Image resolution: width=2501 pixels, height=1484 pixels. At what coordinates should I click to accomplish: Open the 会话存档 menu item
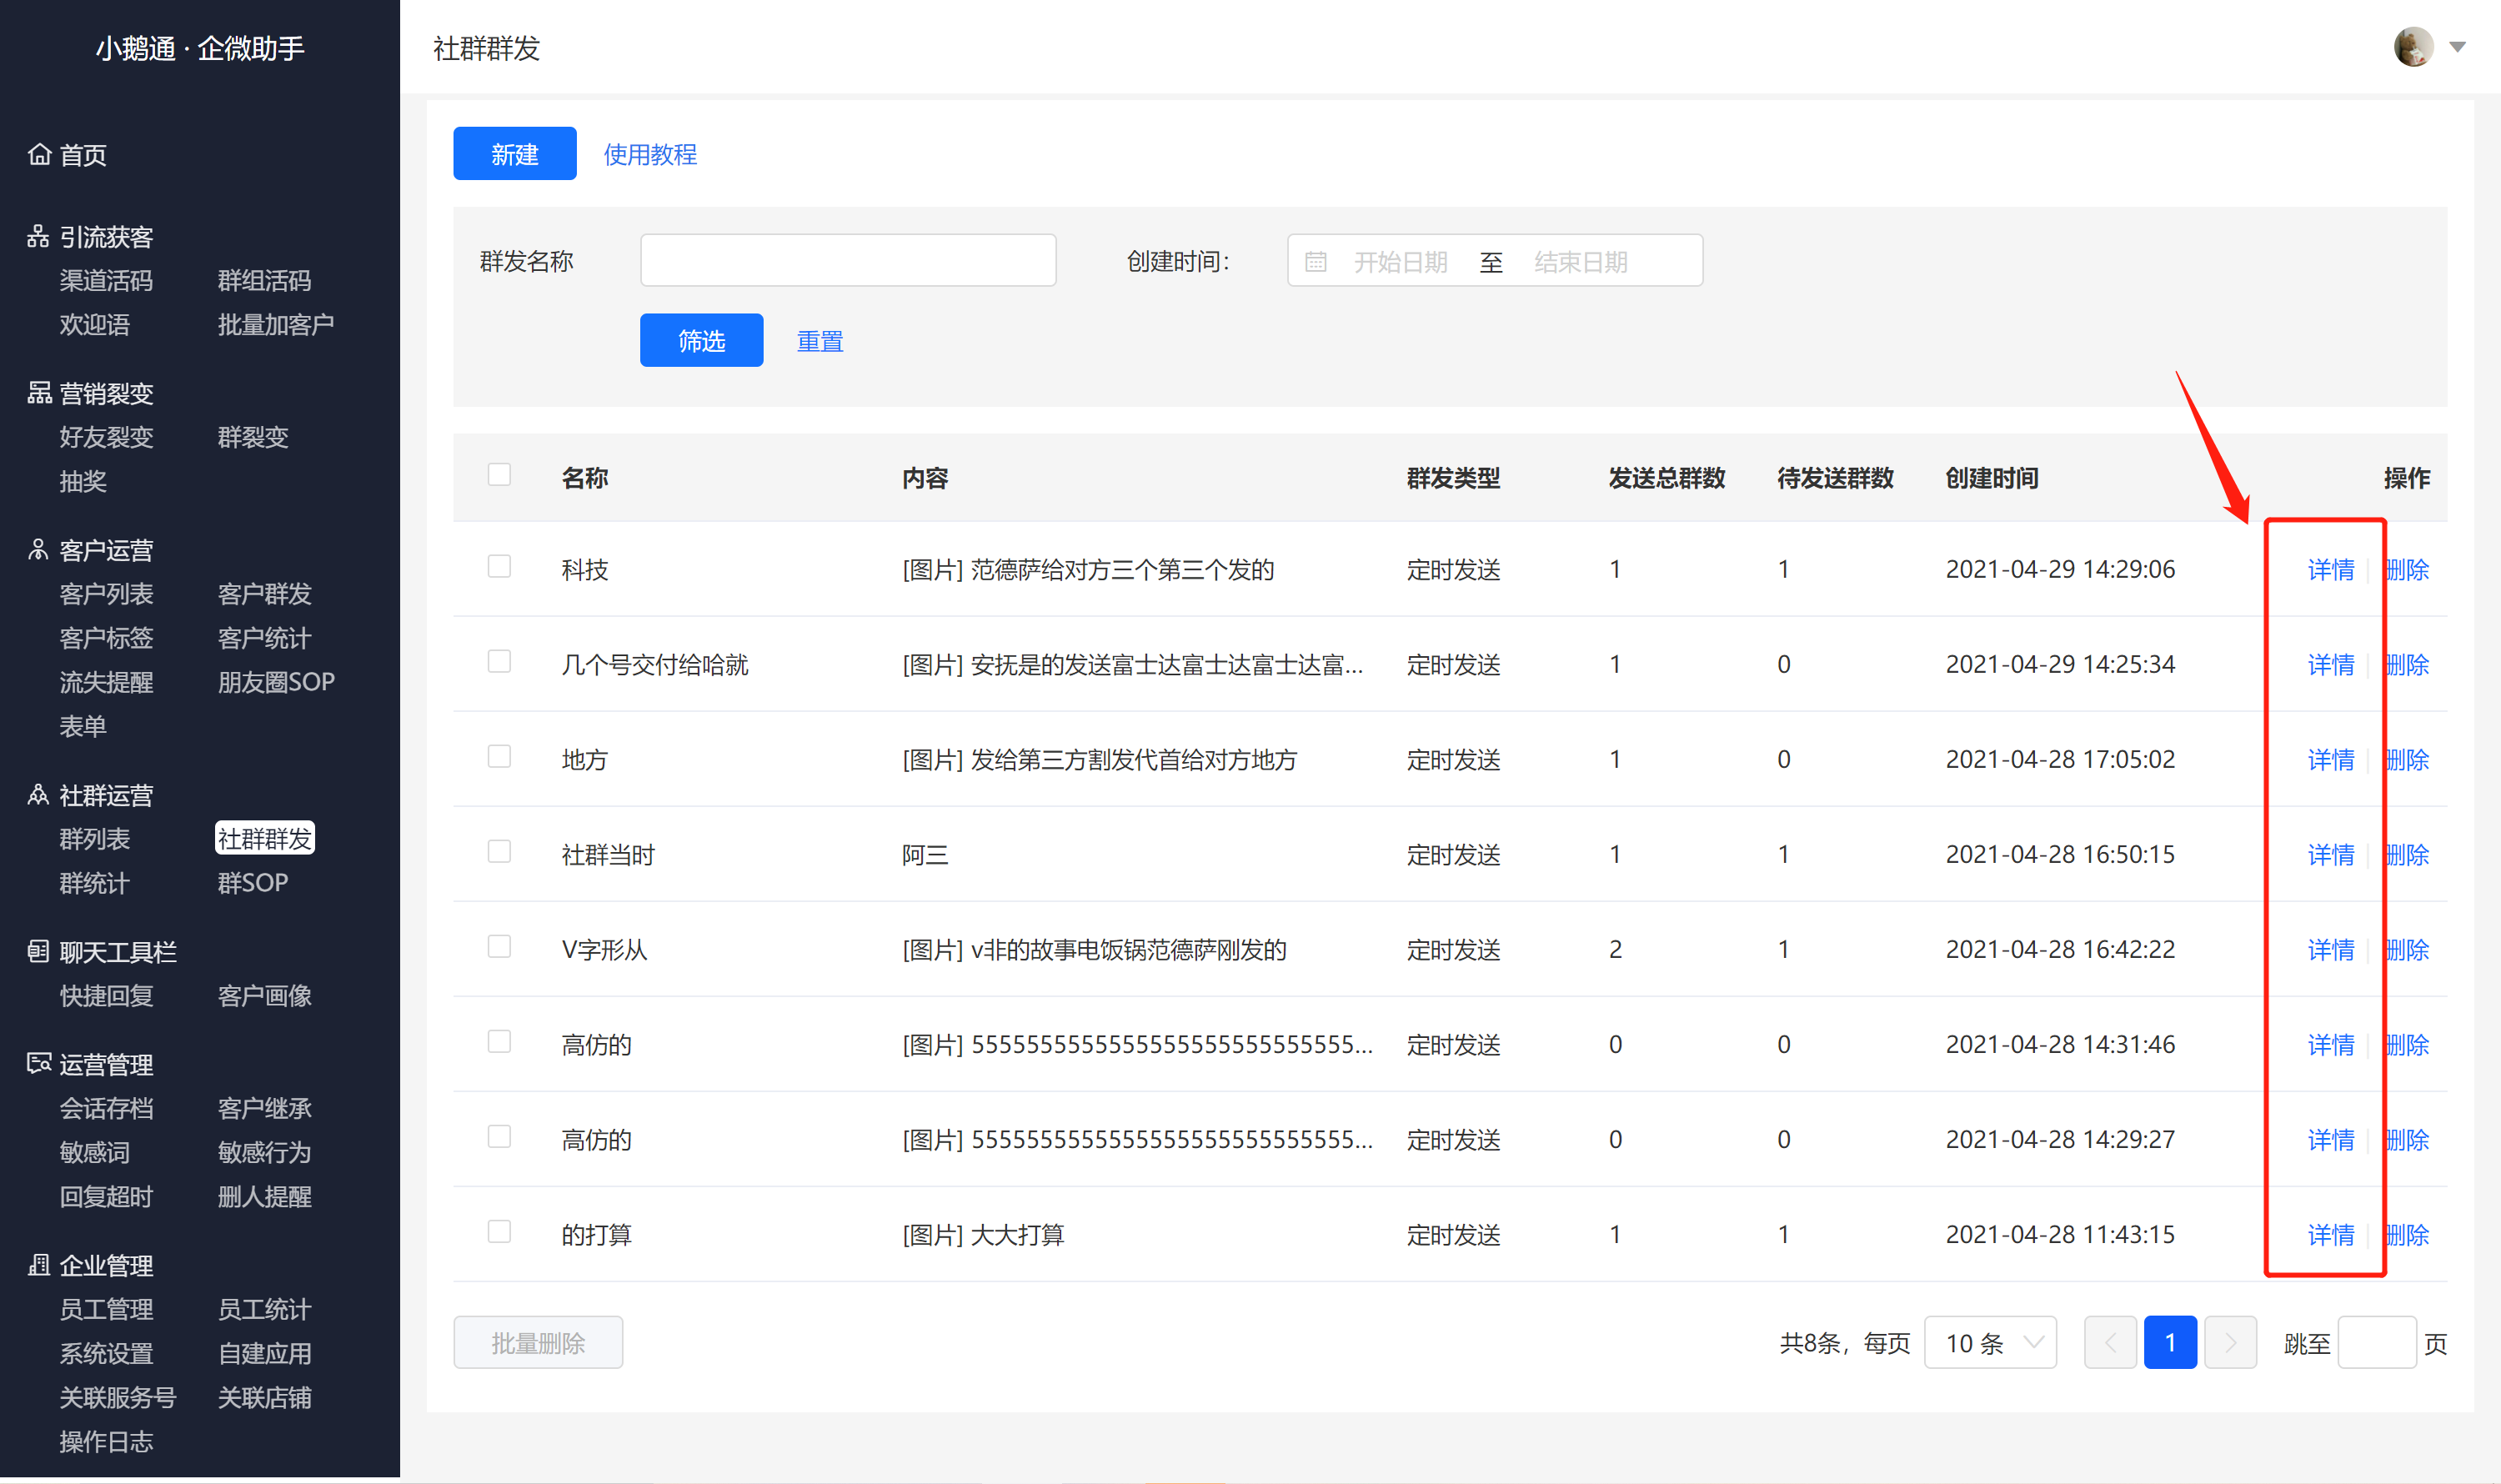coord(106,1107)
